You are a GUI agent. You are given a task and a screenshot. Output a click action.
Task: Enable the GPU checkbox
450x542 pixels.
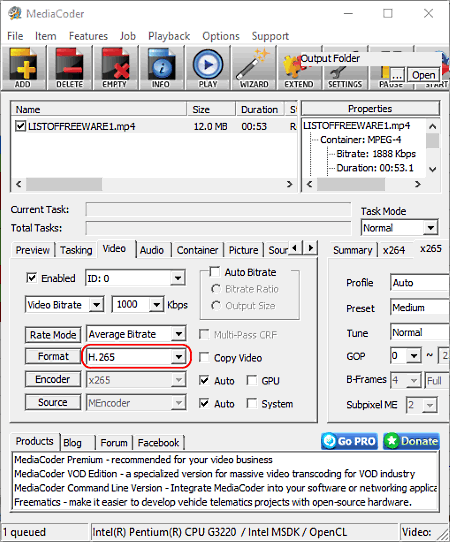point(252,381)
